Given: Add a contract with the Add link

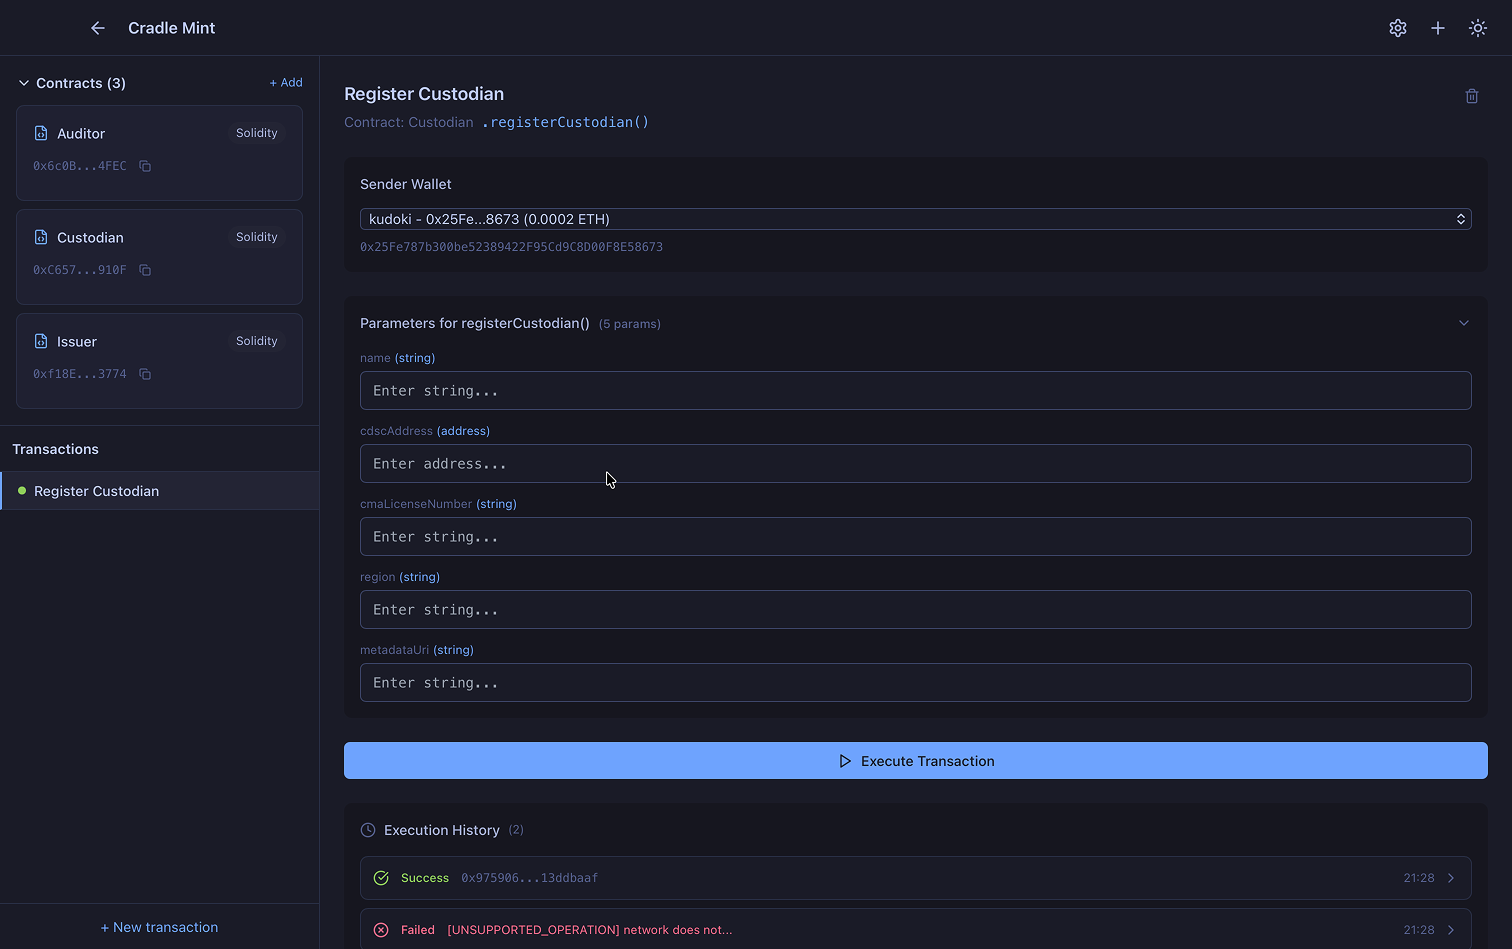Looking at the screenshot, I should coord(286,82).
